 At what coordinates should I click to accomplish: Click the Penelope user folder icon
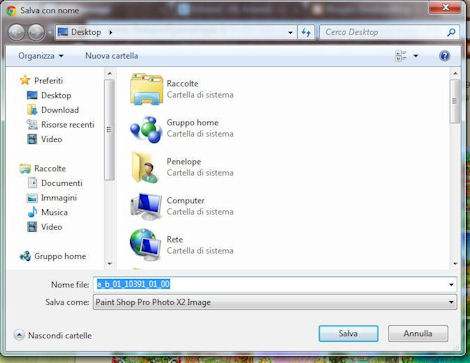click(x=145, y=168)
